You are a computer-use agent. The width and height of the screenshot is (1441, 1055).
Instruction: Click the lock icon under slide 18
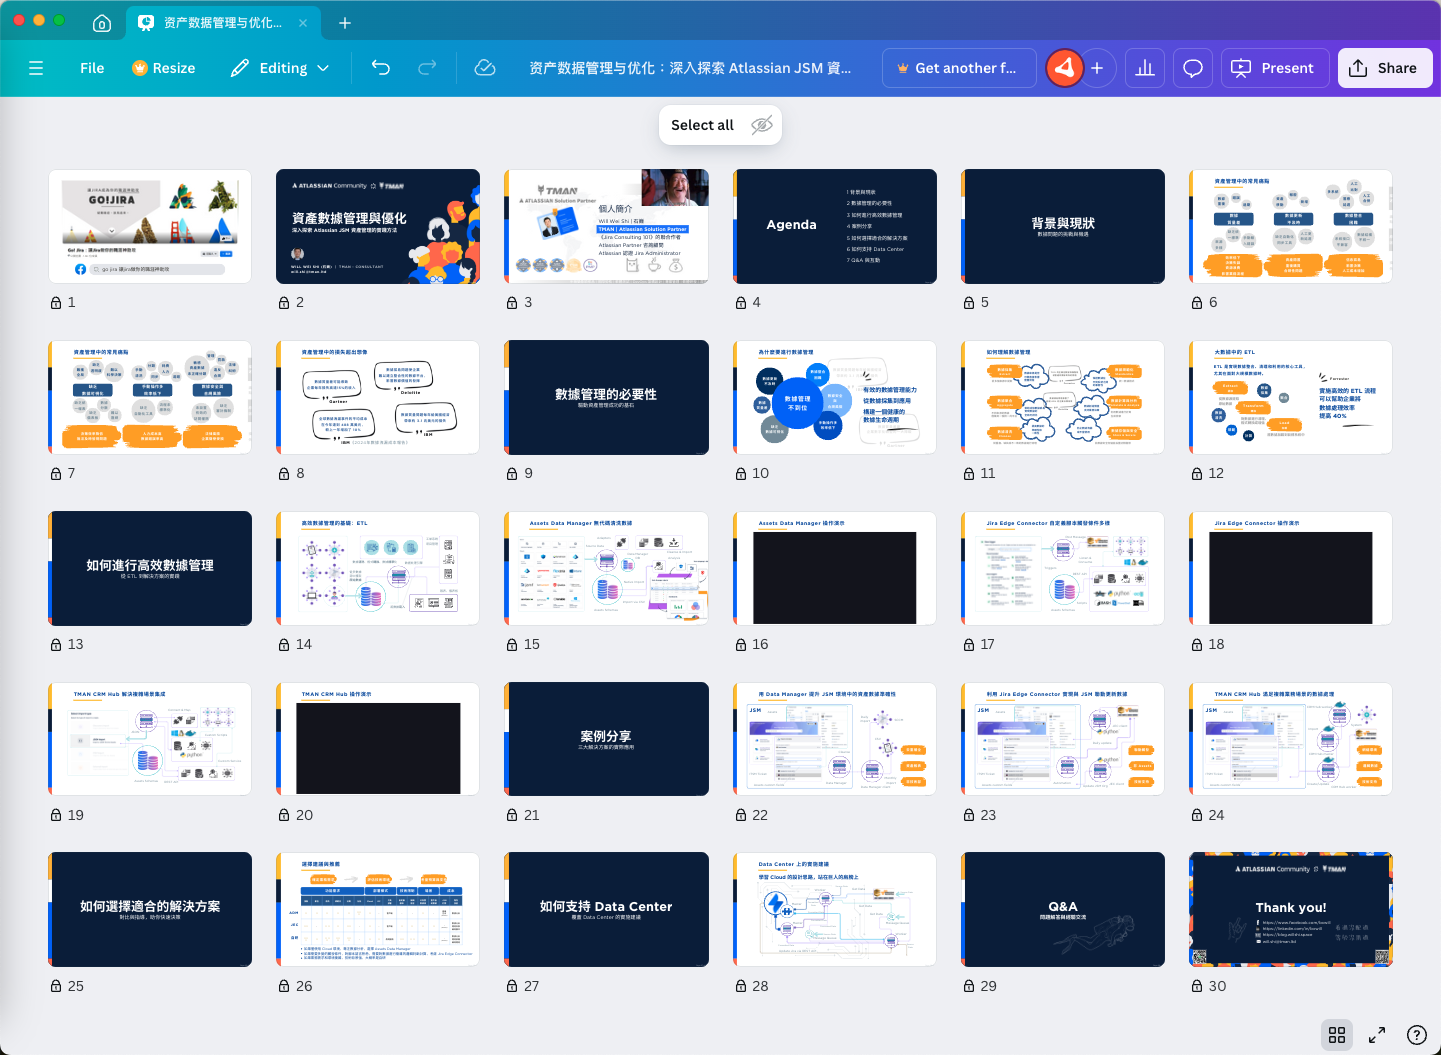pyautogui.click(x=1197, y=644)
